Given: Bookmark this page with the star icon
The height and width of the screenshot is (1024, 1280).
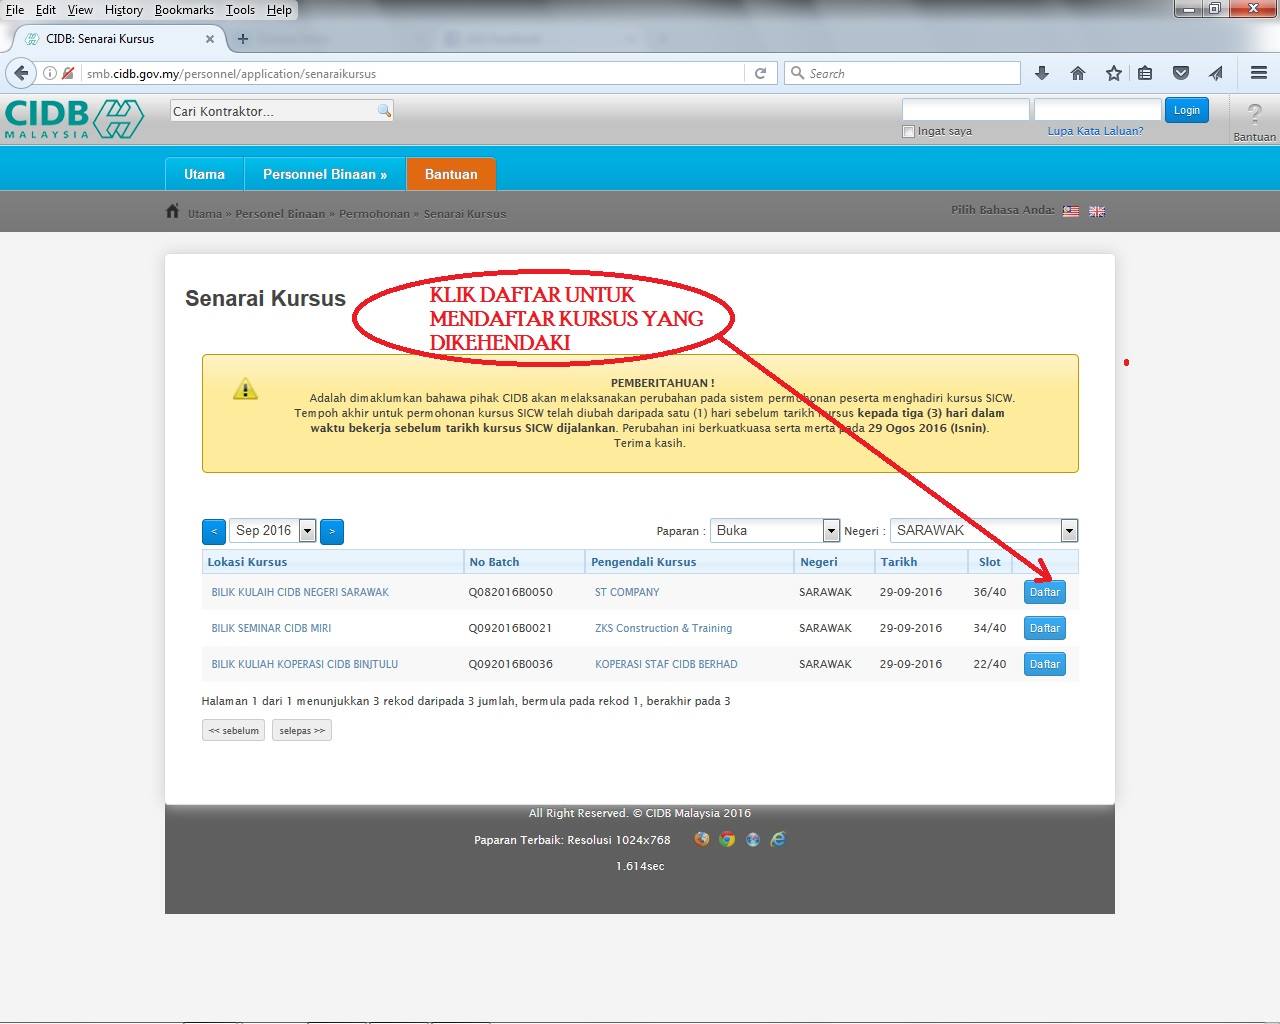Looking at the screenshot, I should click(x=1113, y=73).
